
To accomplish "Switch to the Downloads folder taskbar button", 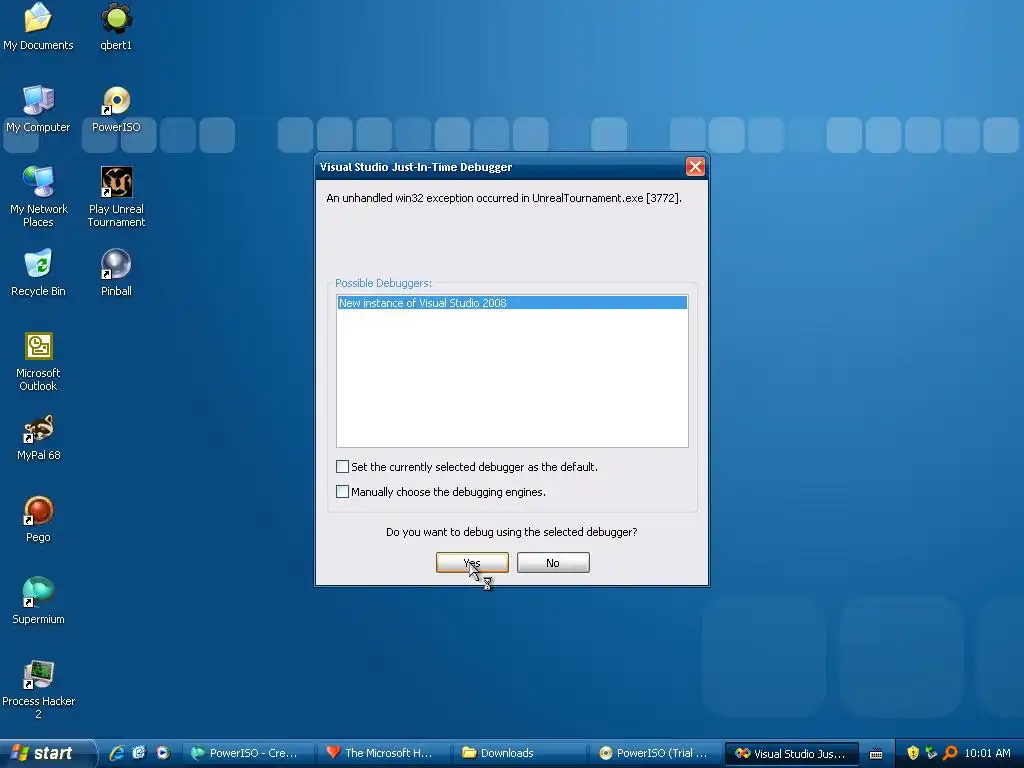I will [520, 753].
